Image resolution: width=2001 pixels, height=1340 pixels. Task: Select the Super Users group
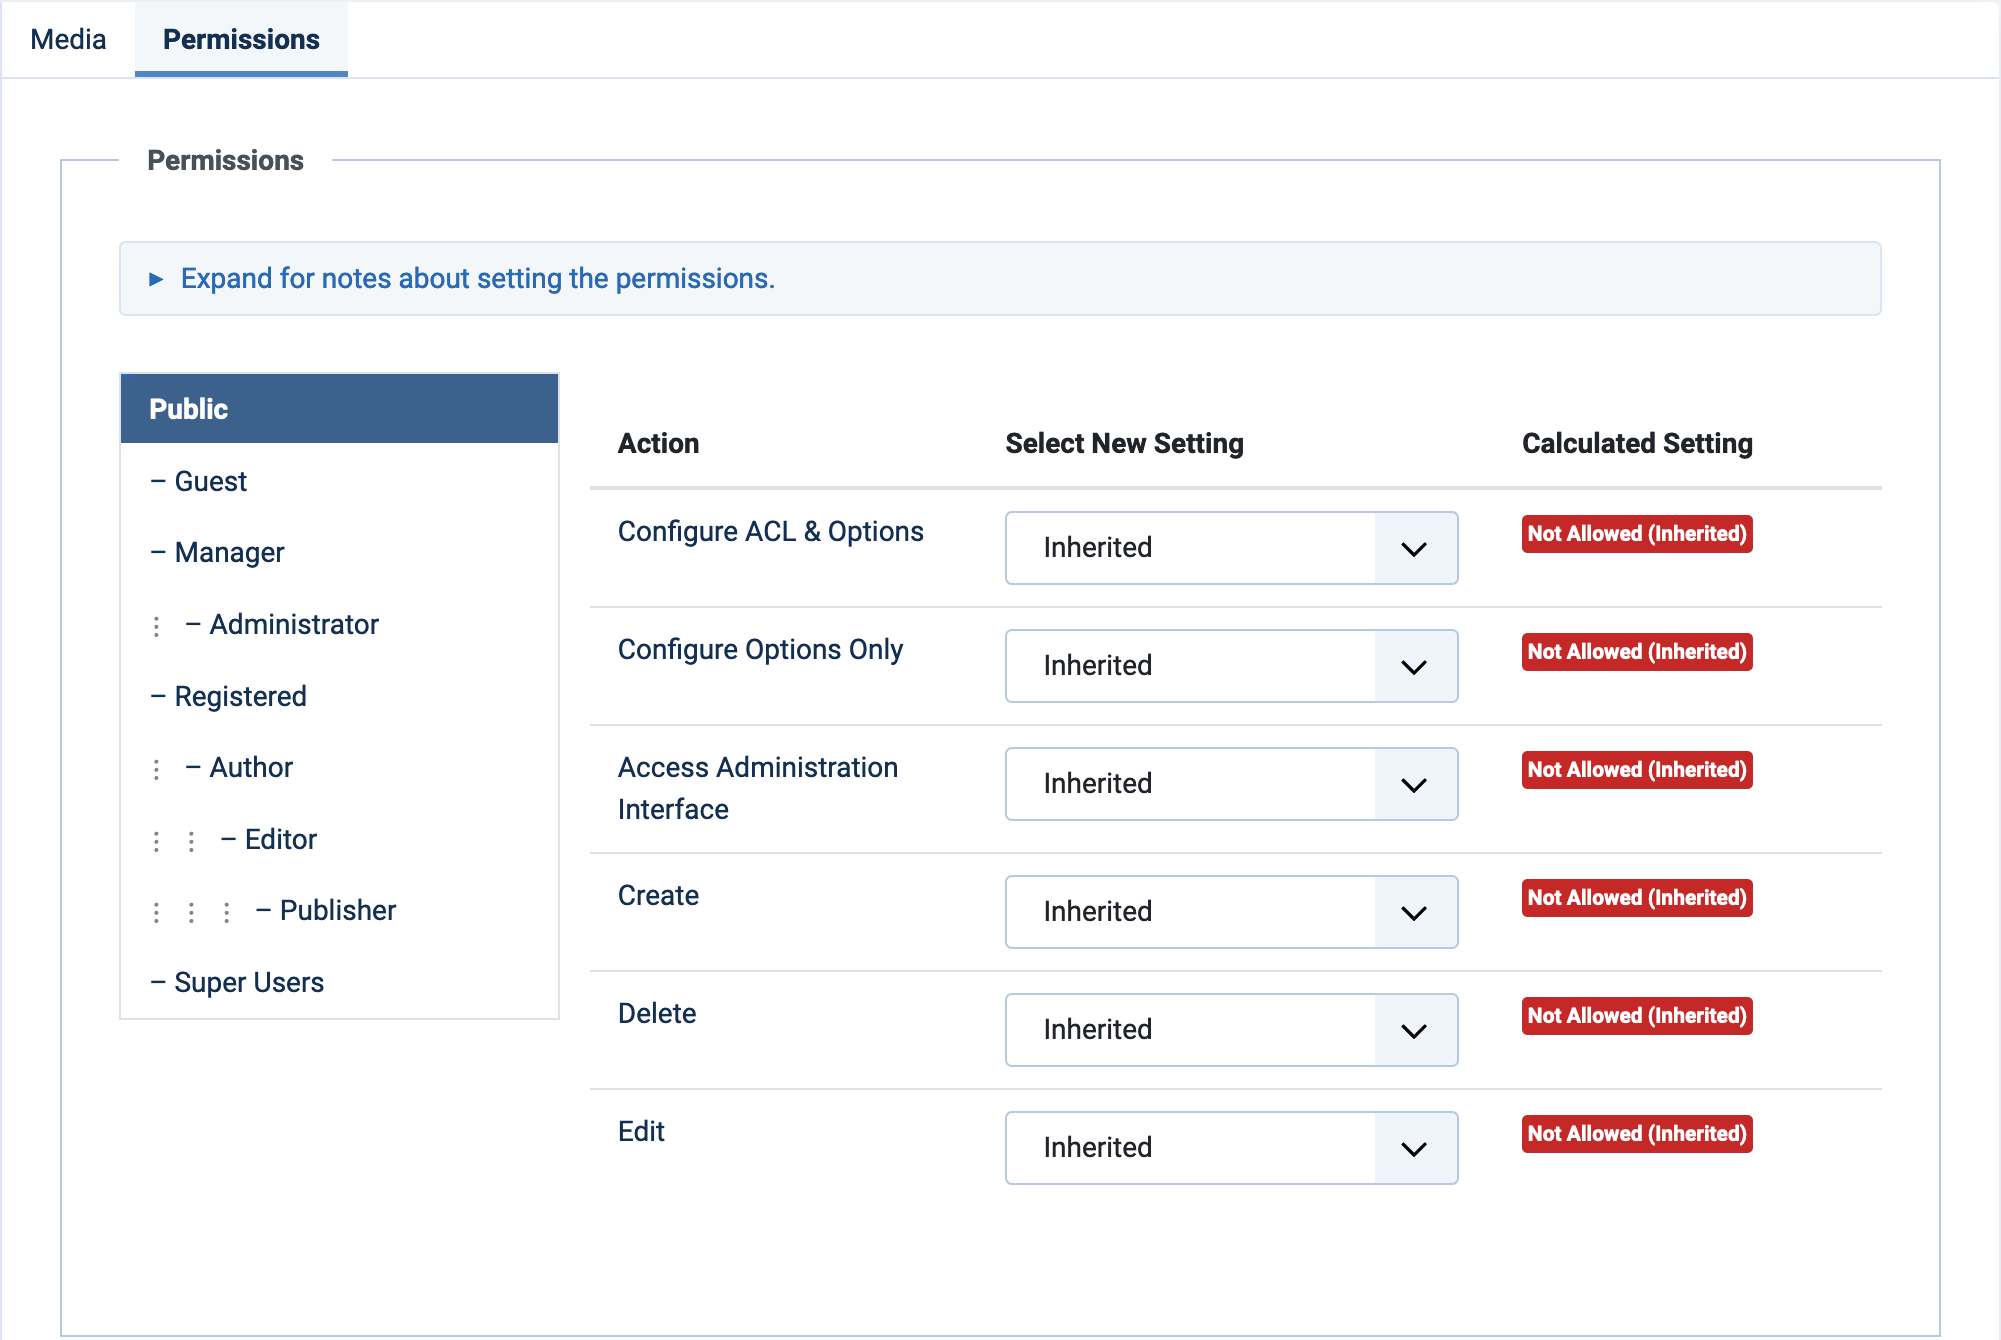(x=249, y=982)
